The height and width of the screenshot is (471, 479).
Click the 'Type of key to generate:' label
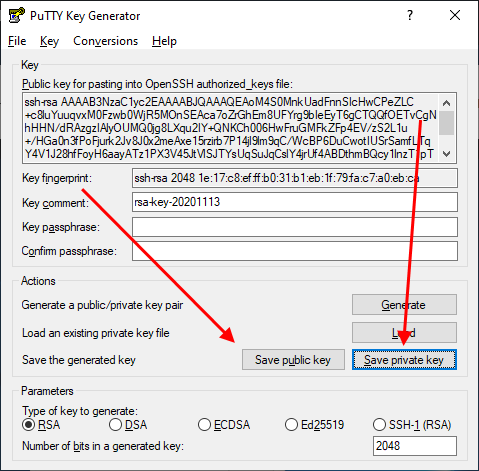click(80, 411)
